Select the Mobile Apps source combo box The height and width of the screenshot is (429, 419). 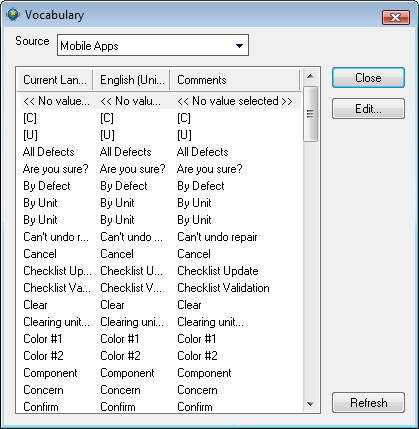(153, 45)
